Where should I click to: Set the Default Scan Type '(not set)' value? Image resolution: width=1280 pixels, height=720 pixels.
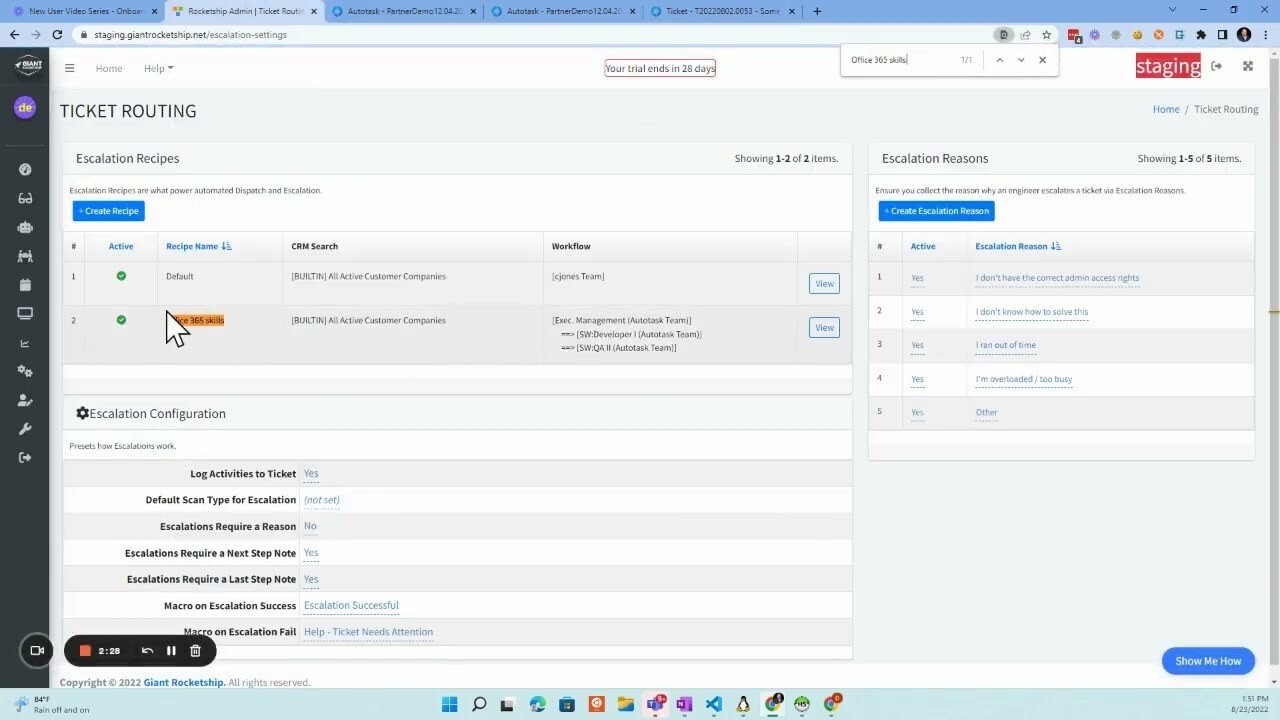point(321,500)
